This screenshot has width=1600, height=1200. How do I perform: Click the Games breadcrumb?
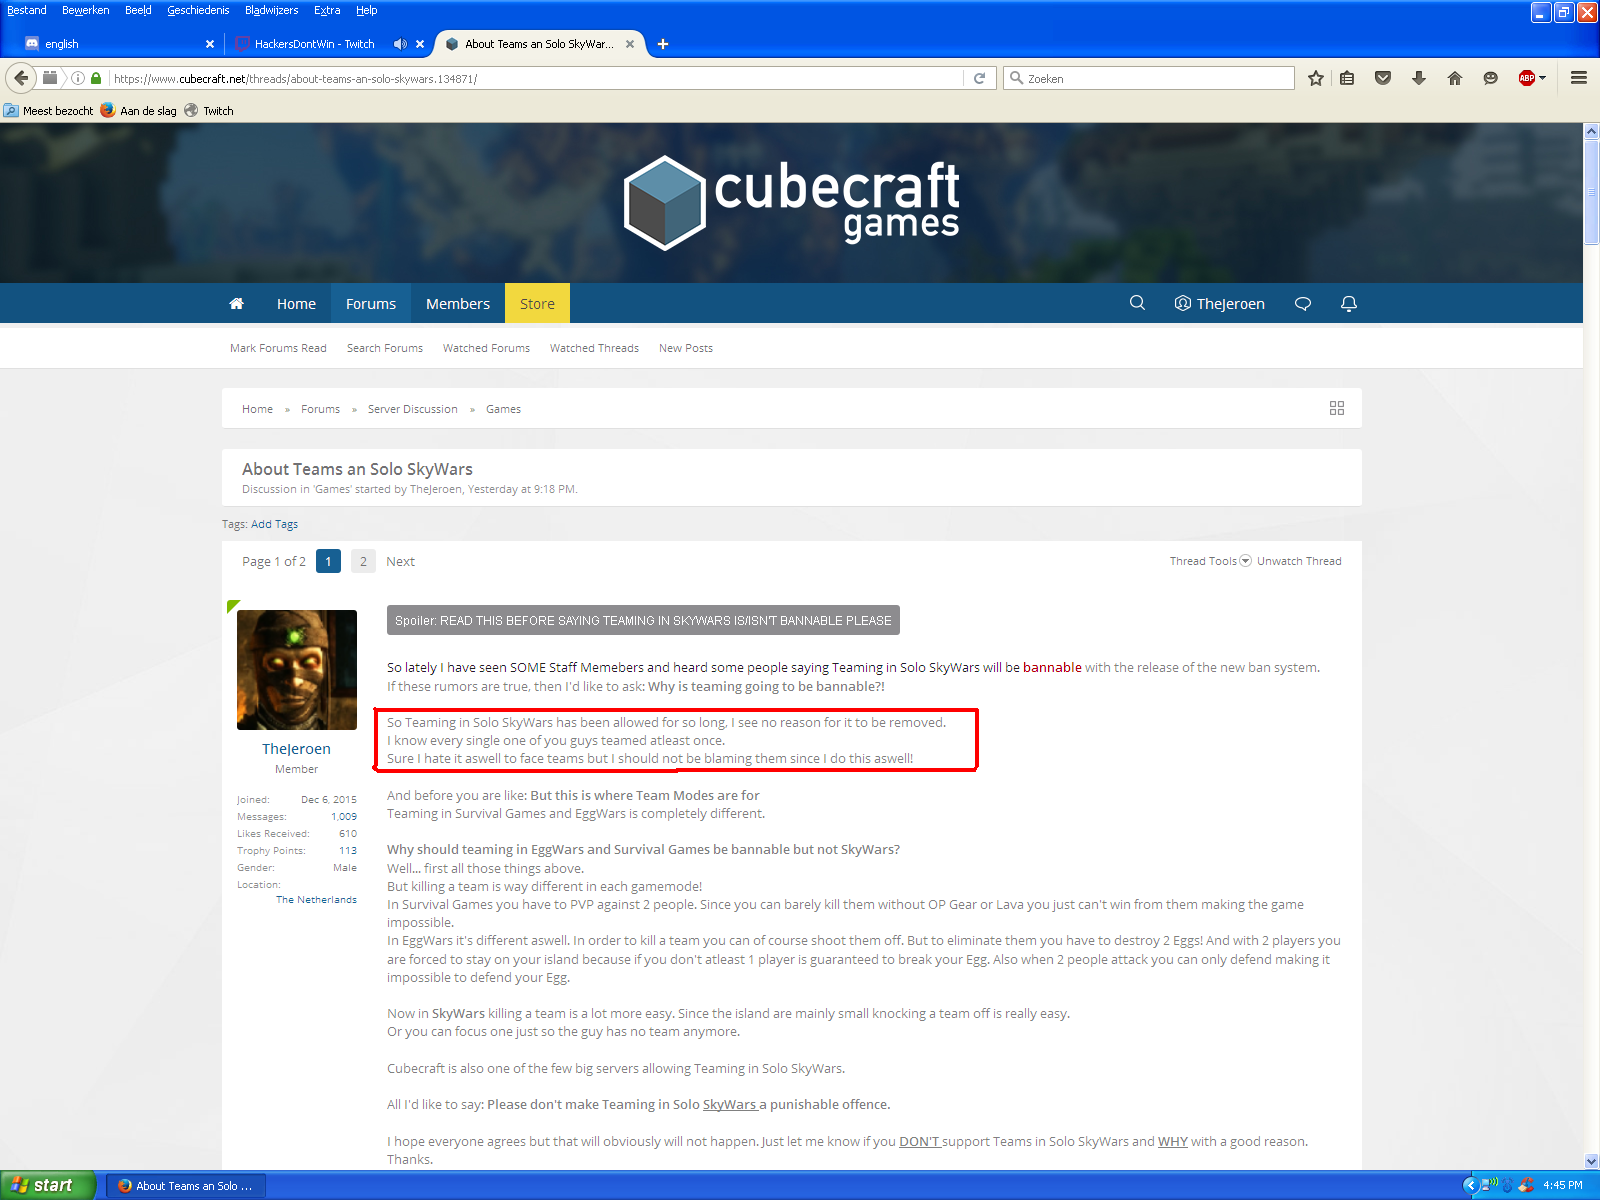click(503, 409)
